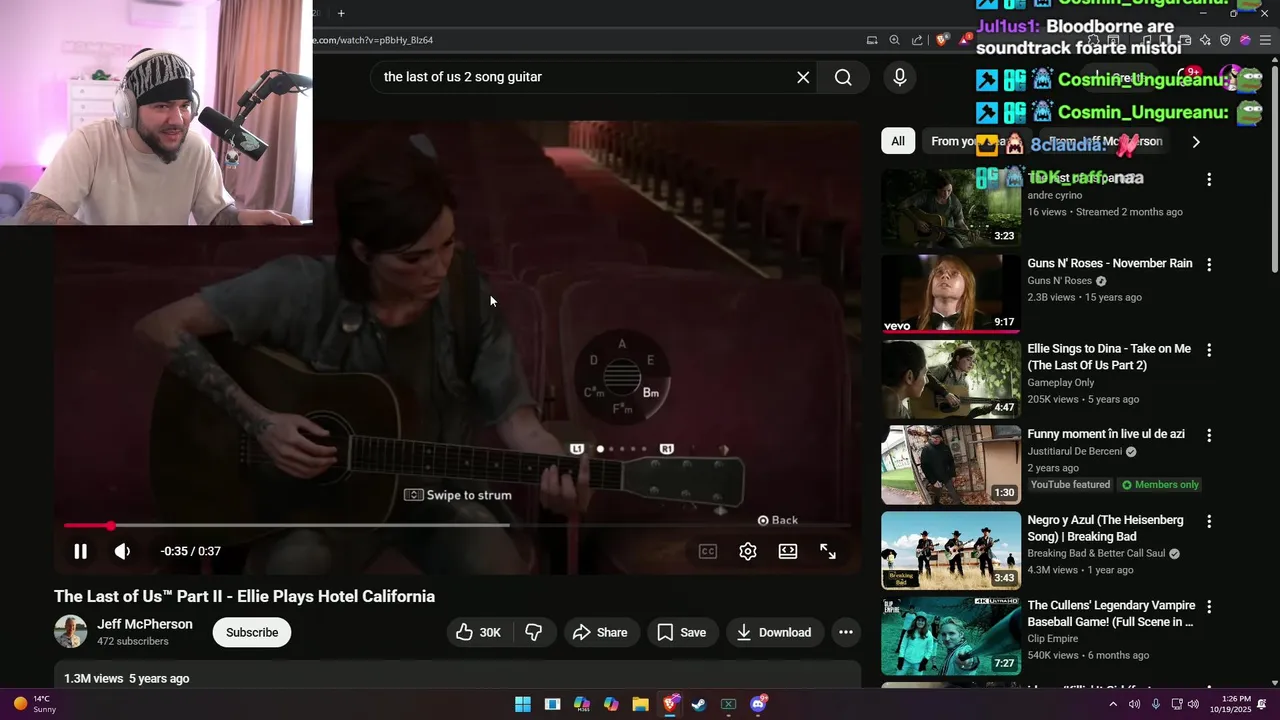Open the Brave Shields lion icon
The image size is (1280, 720).
942,40
